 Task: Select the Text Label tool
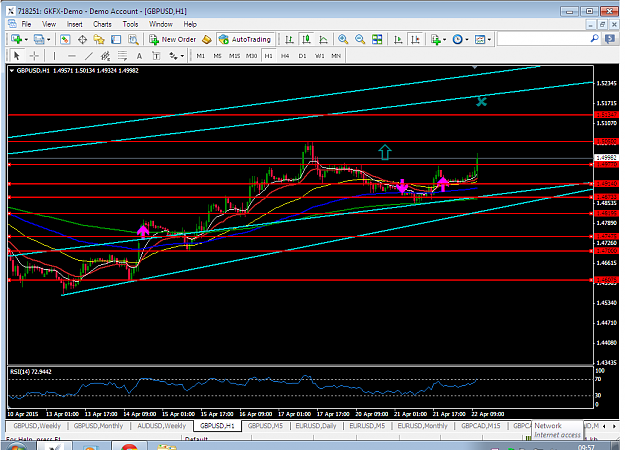pyautogui.click(x=156, y=56)
